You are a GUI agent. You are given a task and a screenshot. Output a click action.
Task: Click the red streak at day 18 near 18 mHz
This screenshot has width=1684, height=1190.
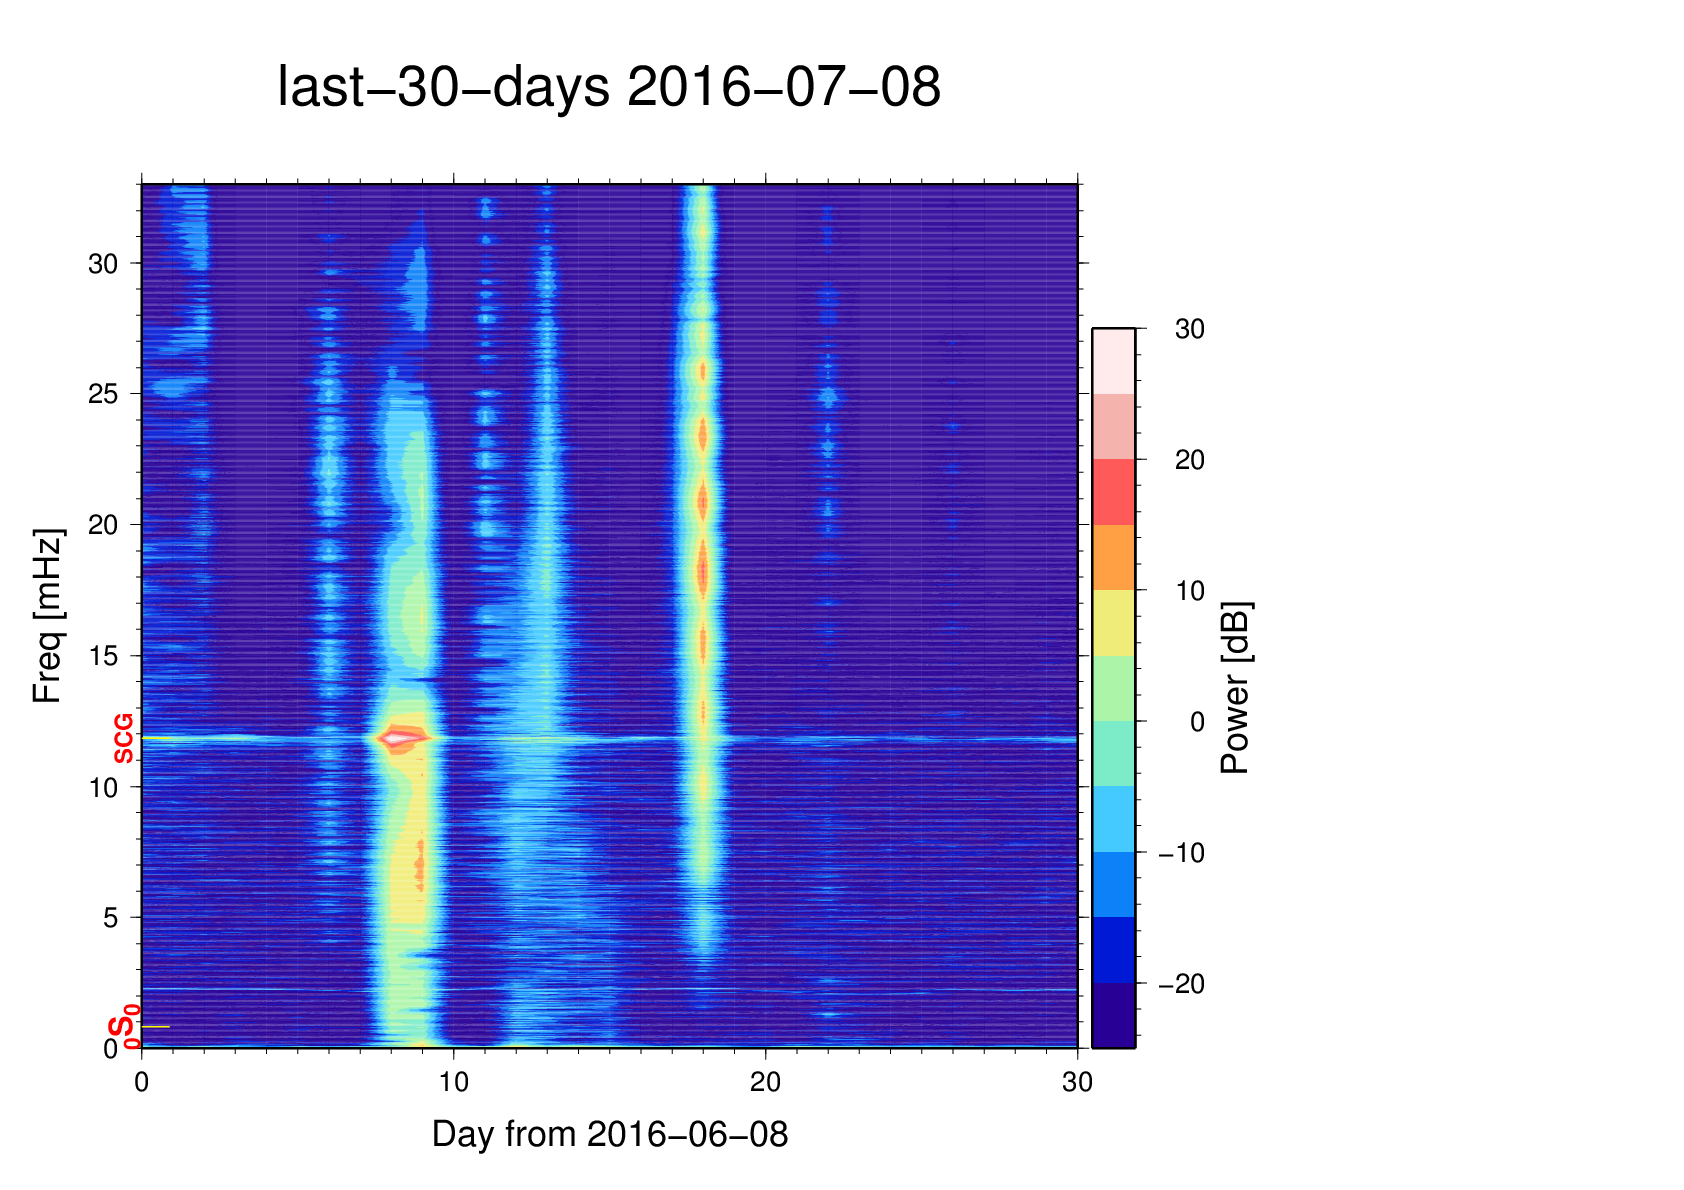[703, 570]
